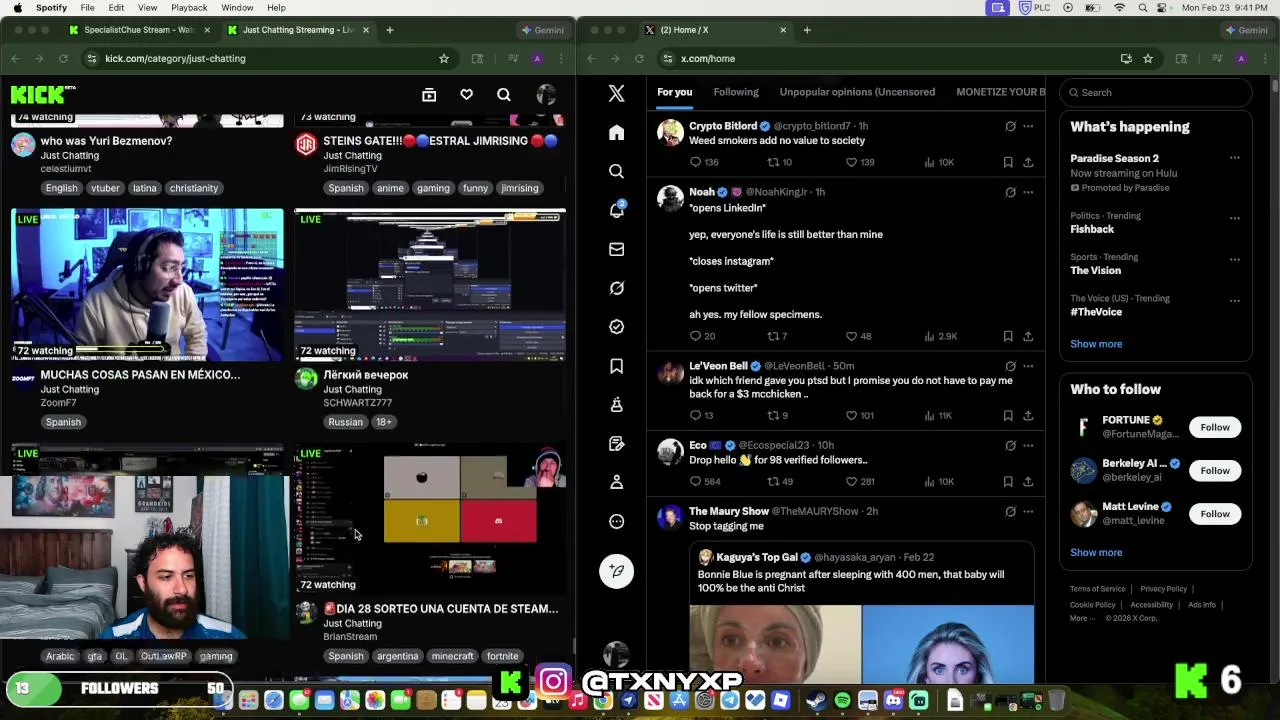This screenshot has width=1280, height=720.
Task: Open more options on Noah's post
Action: [x=1028, y=192]
